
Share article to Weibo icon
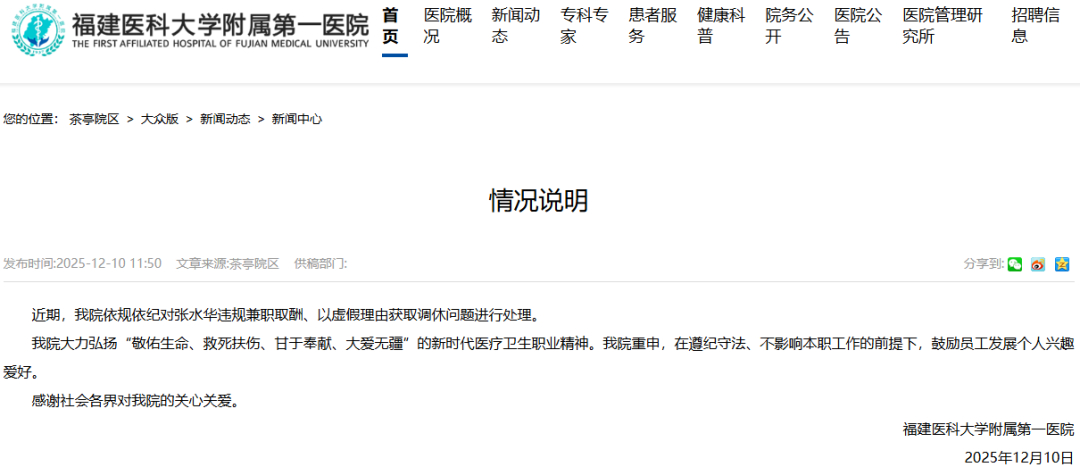(1038, 264)
